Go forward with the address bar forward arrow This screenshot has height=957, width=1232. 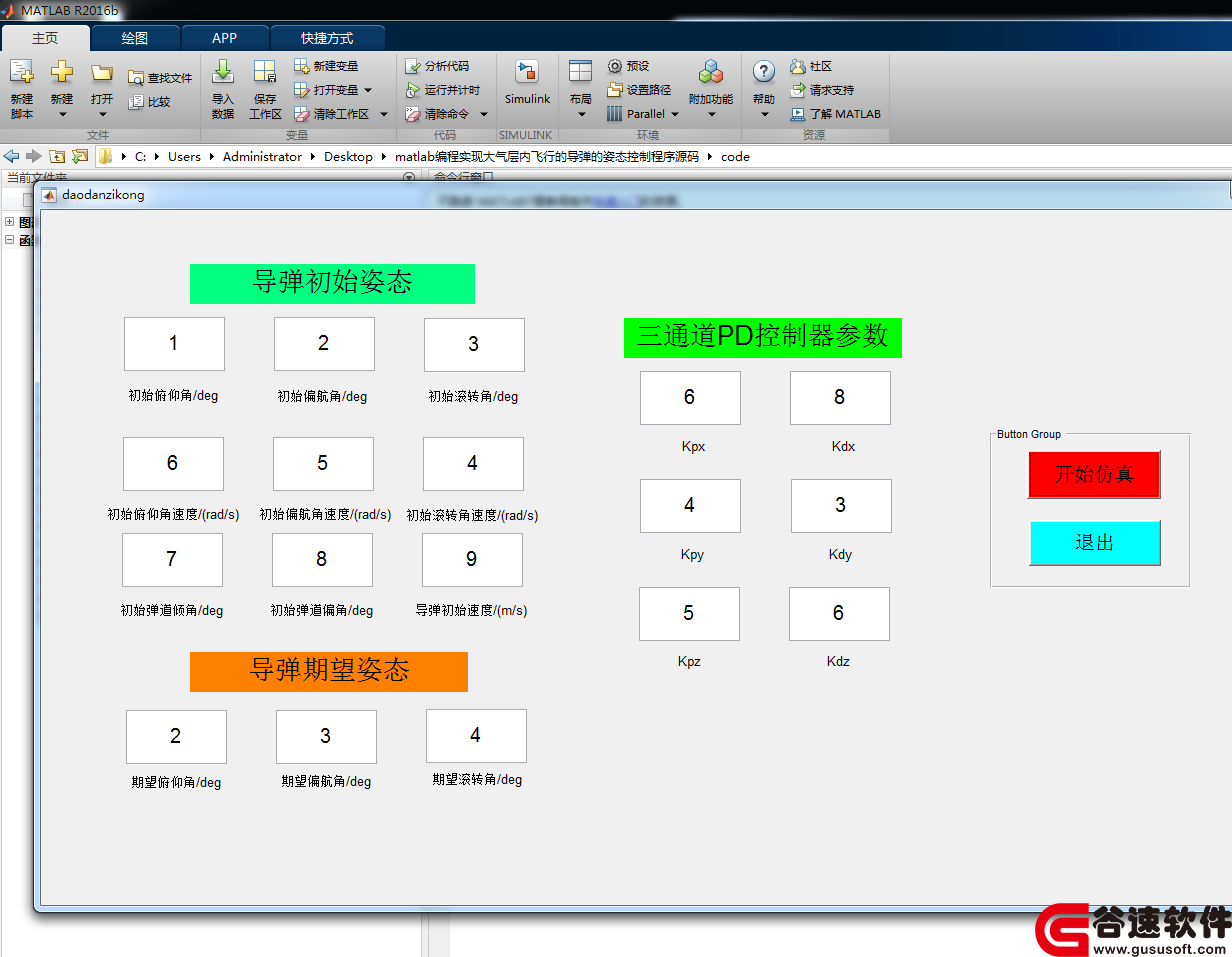tap(33, 156)
